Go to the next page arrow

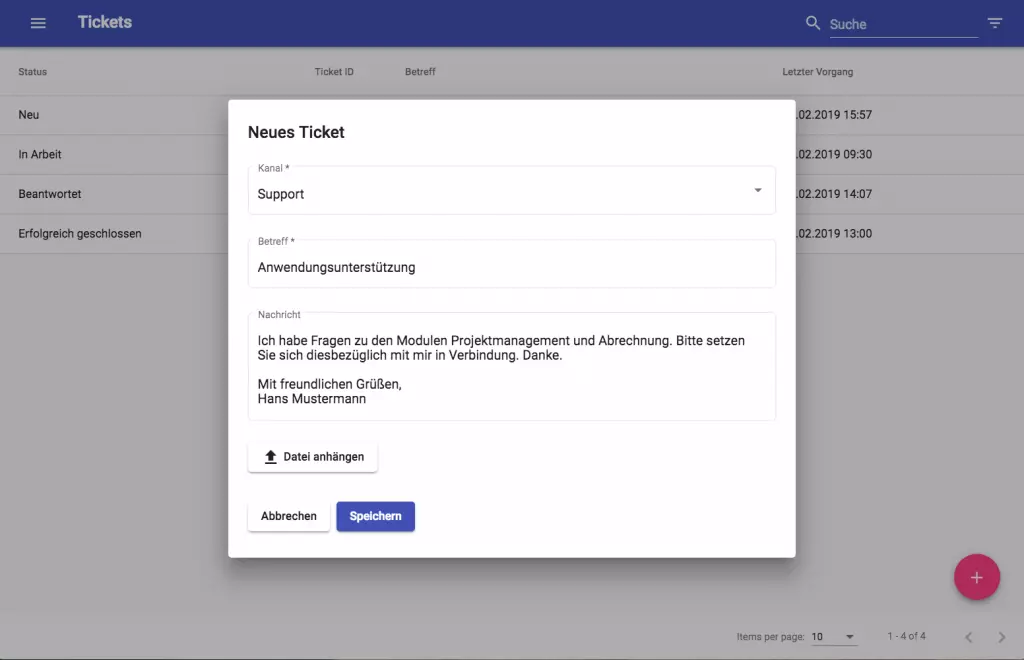point(1001,637)
